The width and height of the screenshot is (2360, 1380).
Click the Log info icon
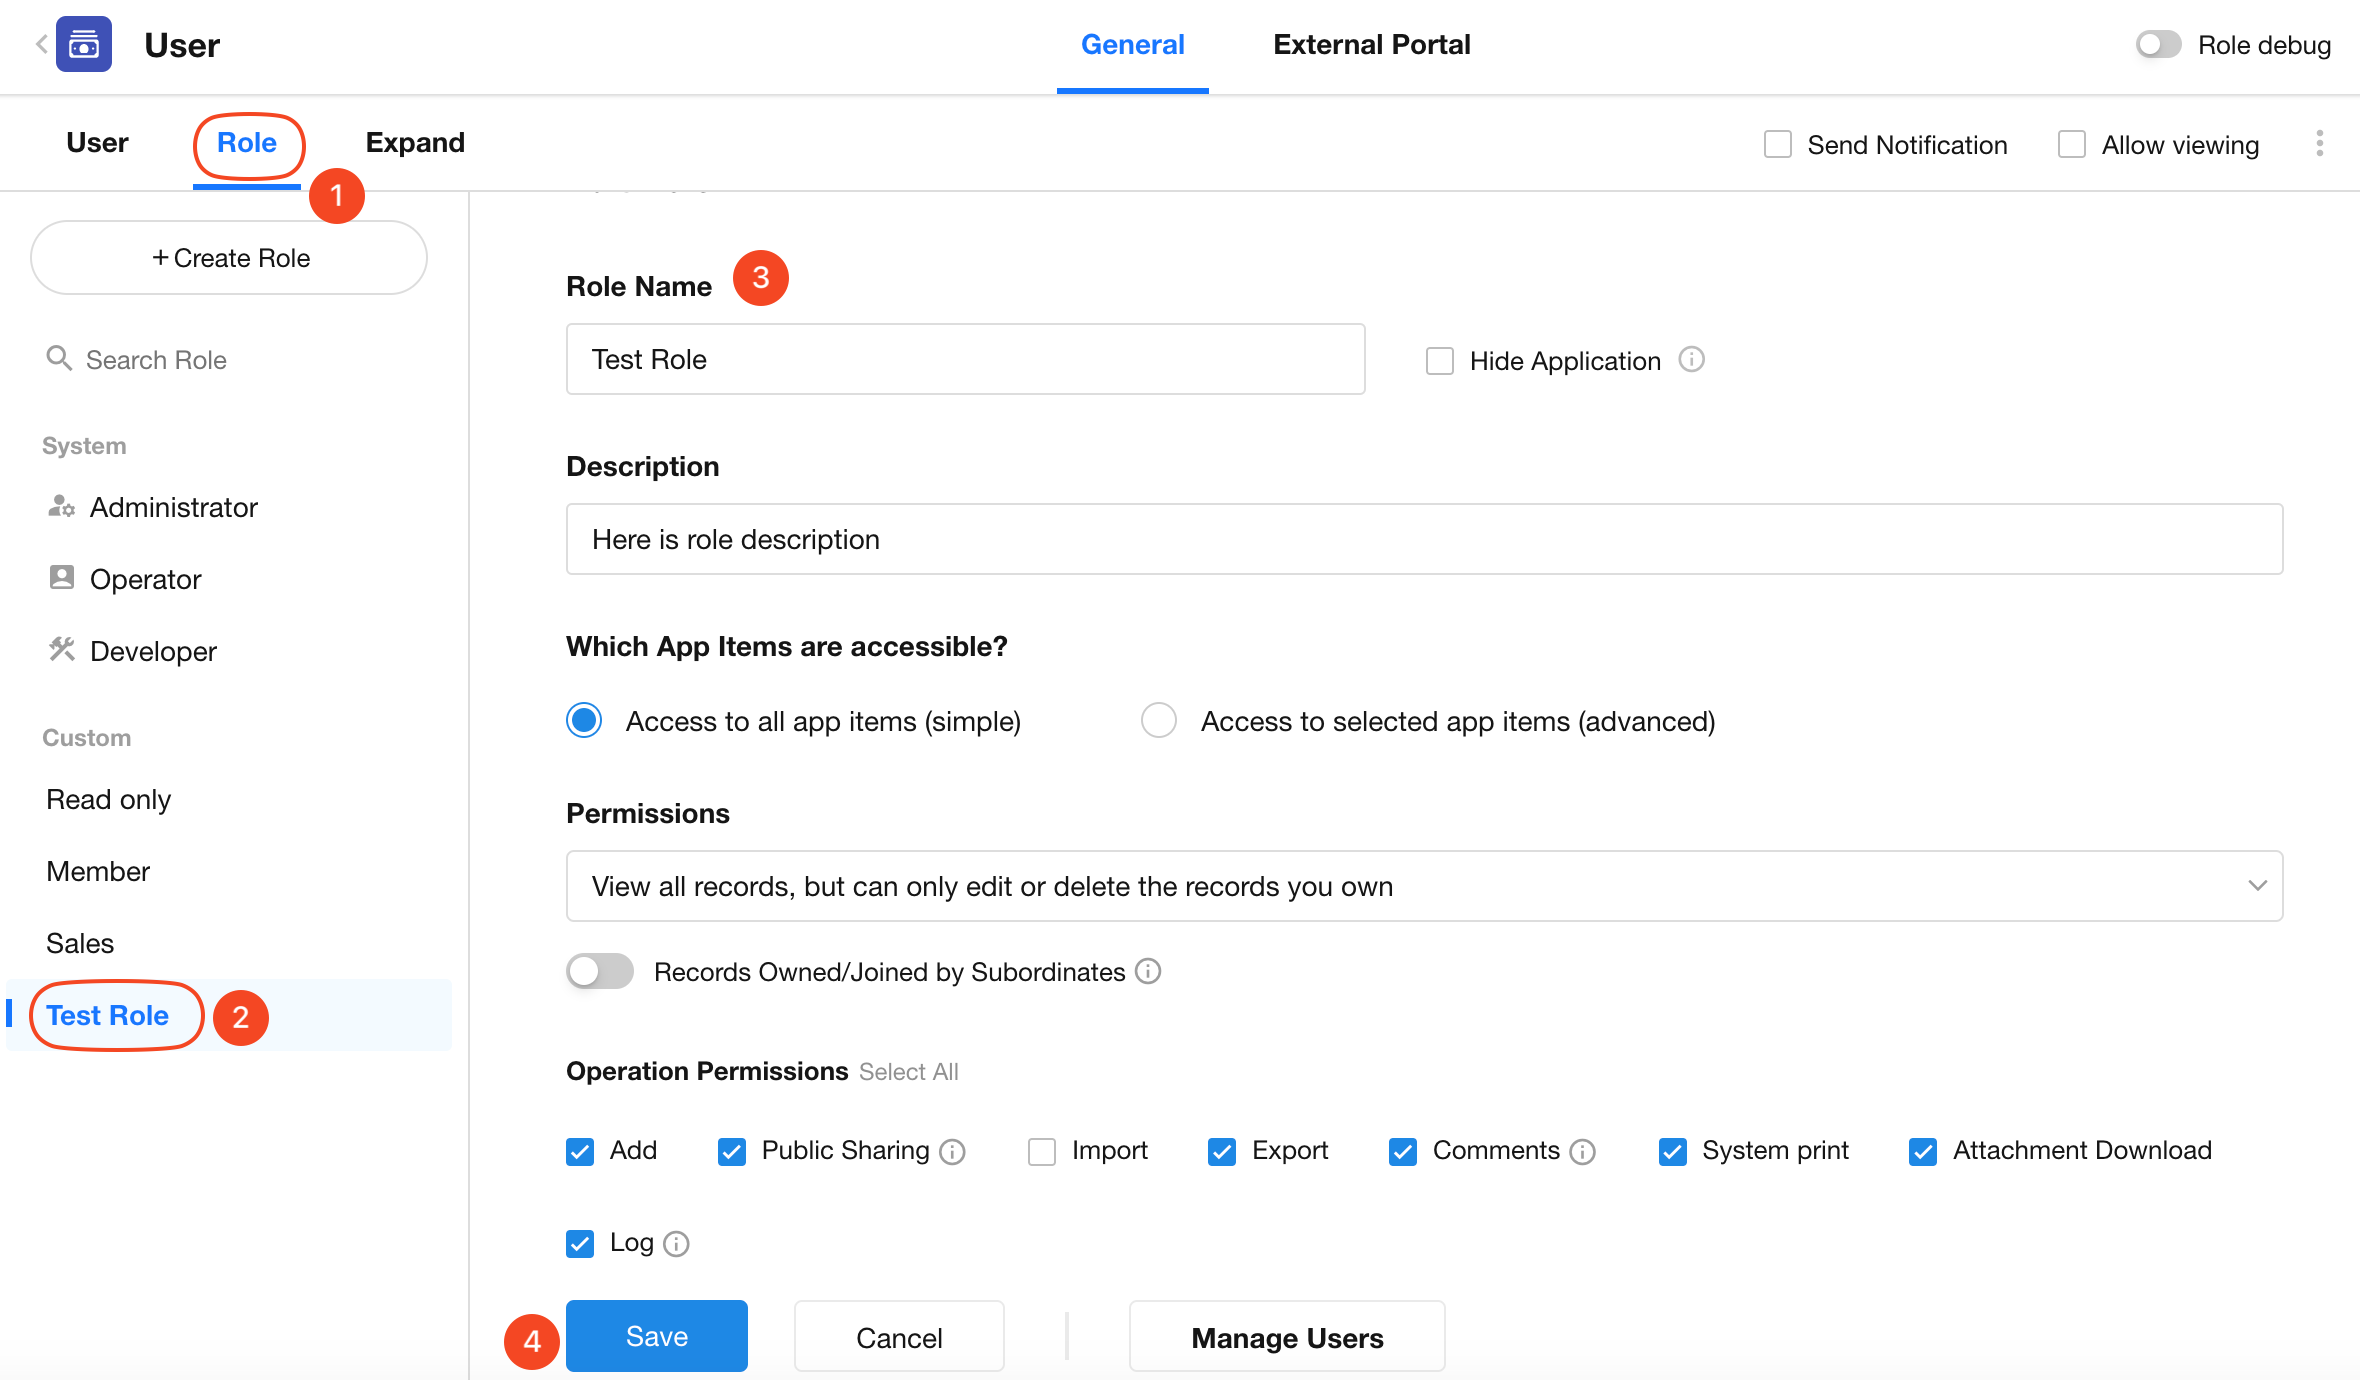point(677,1244)
